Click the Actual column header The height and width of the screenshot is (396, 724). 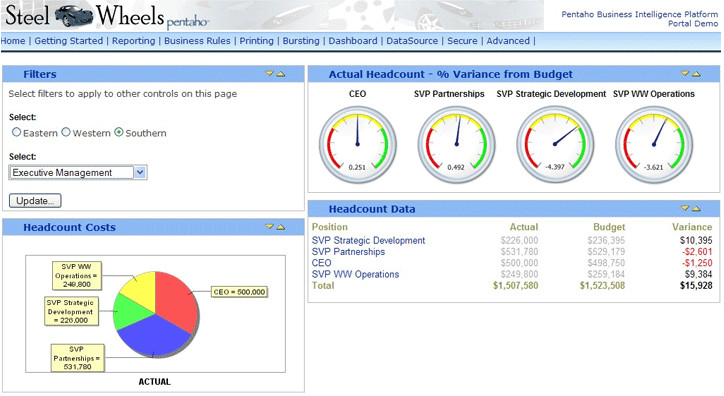[x=524, y=227]
